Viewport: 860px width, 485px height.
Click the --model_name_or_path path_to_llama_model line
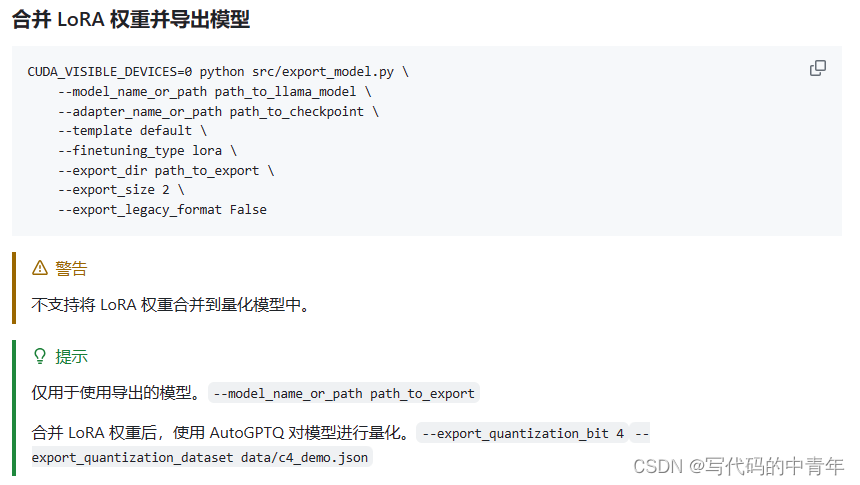[215, 92]
